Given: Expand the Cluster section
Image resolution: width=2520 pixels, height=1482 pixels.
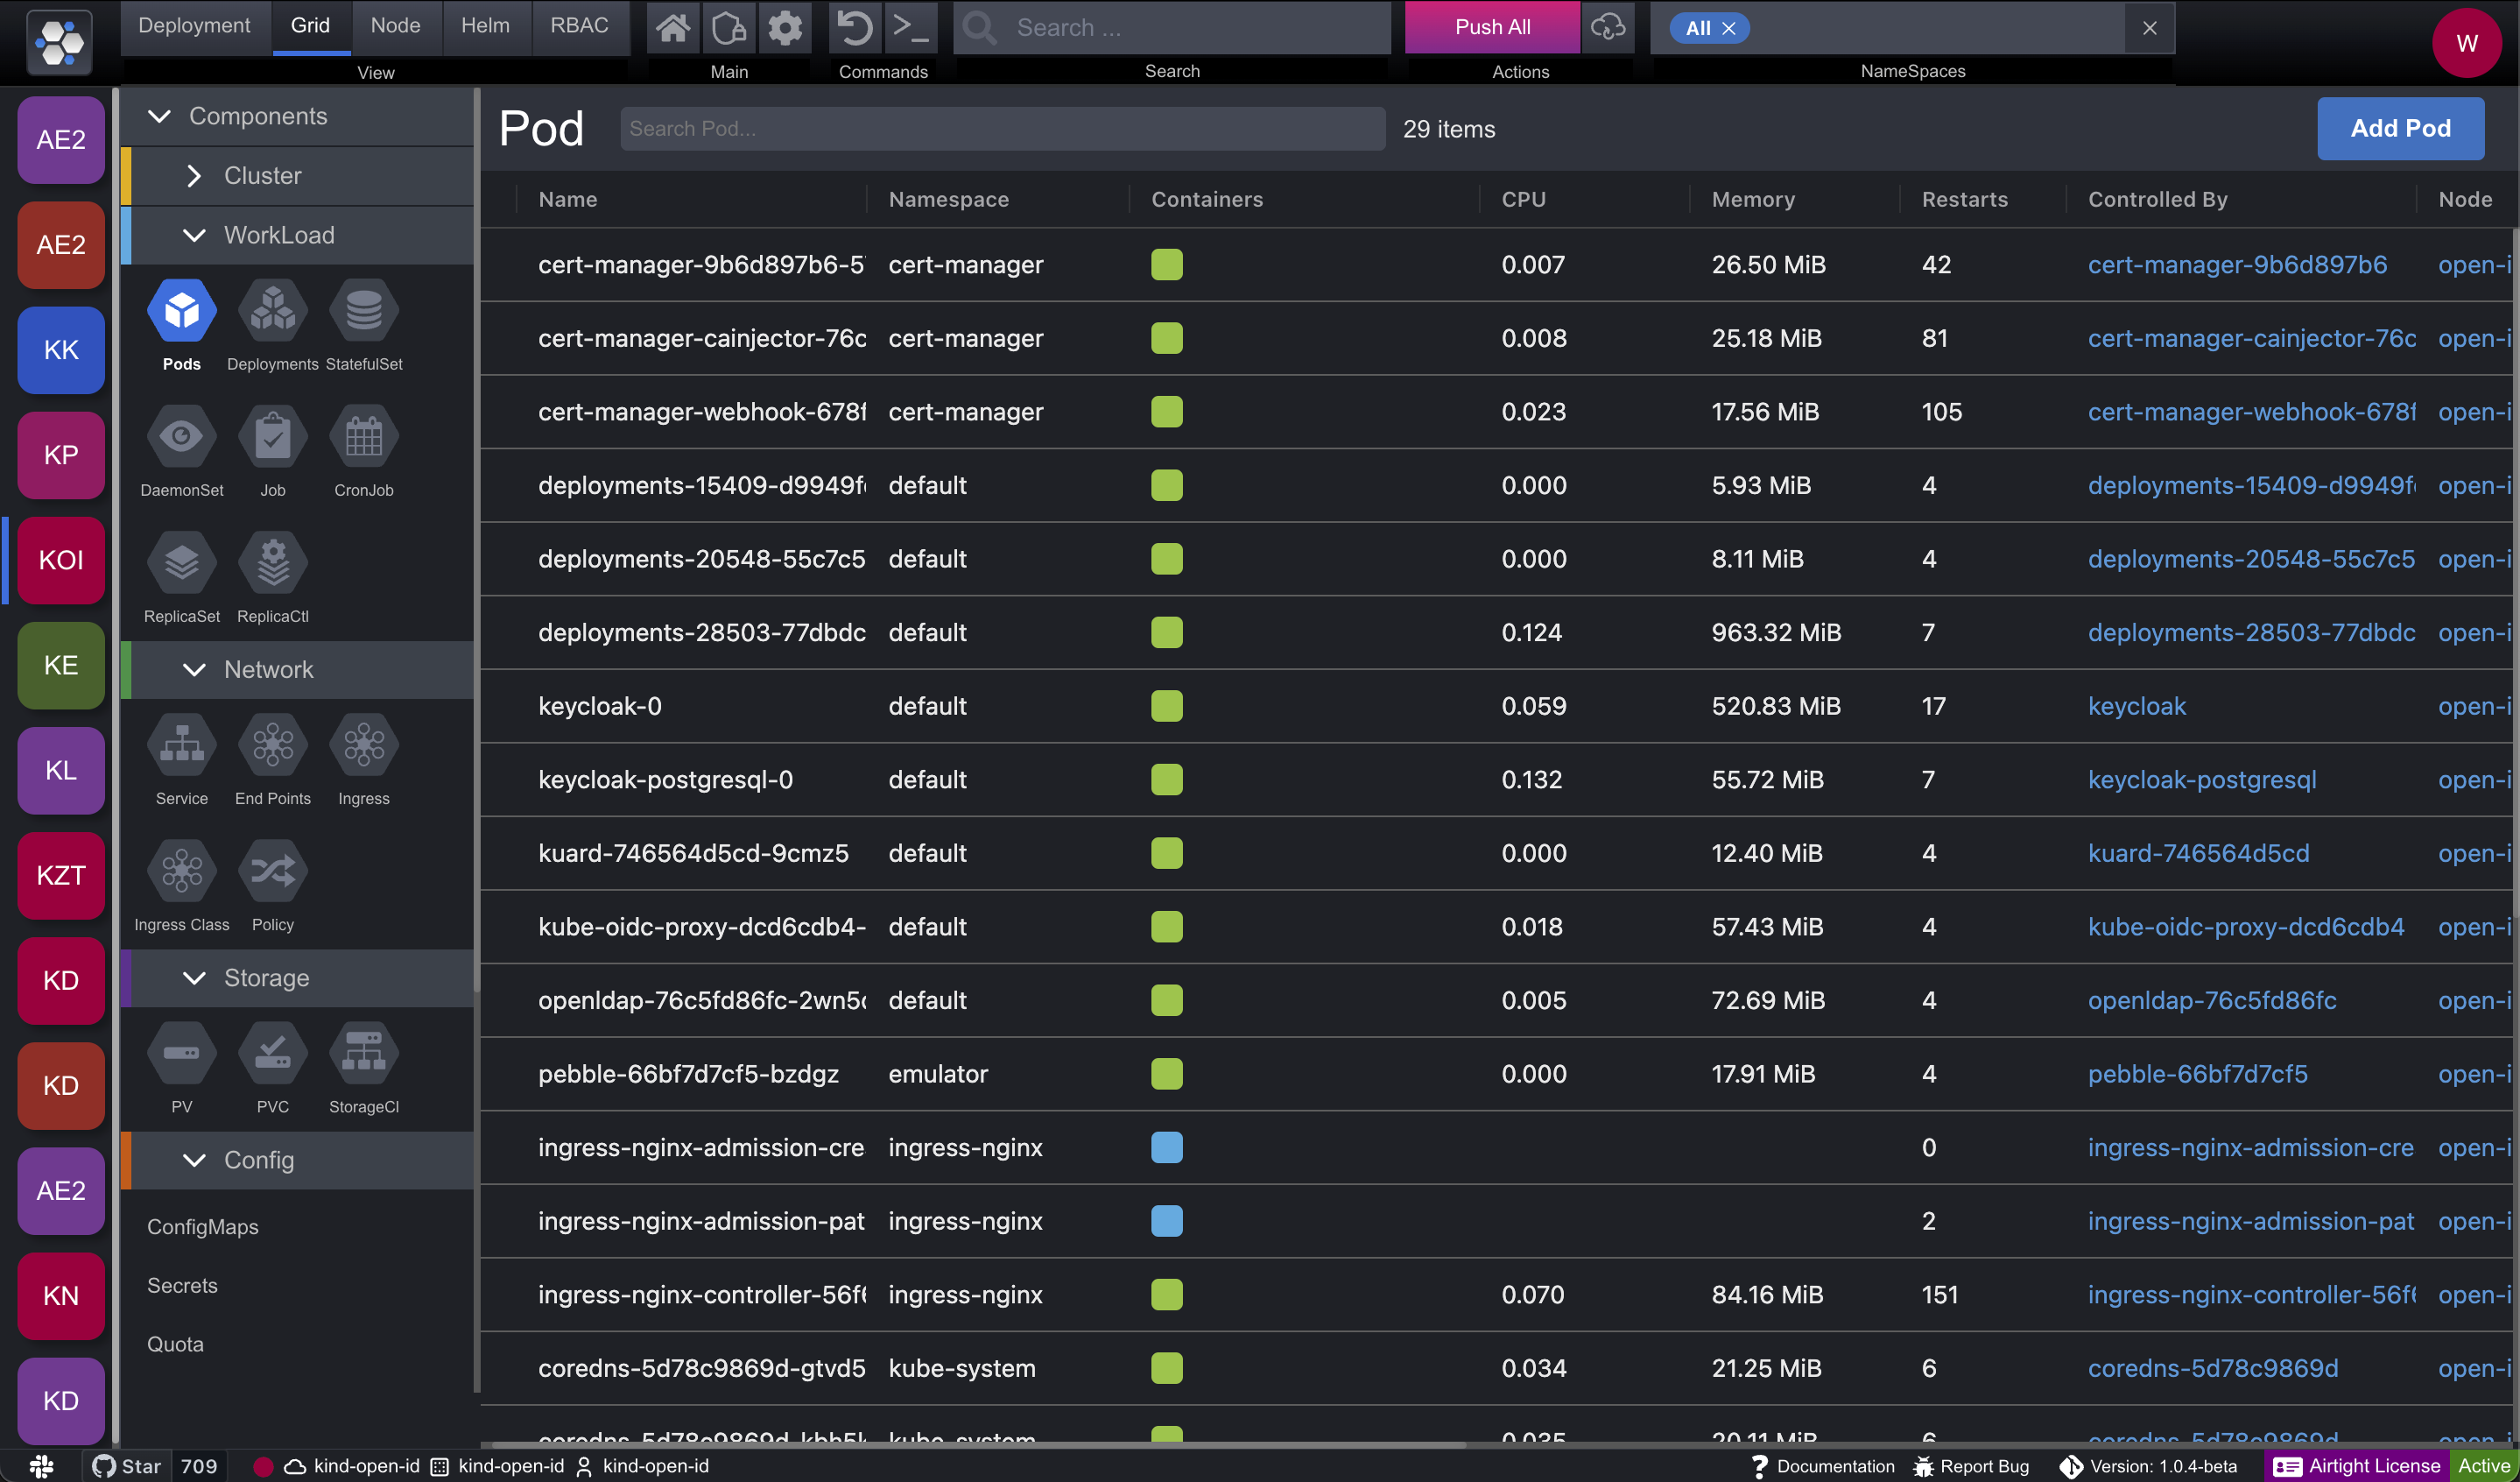Looking at the screenshot, I should [194, 176].
